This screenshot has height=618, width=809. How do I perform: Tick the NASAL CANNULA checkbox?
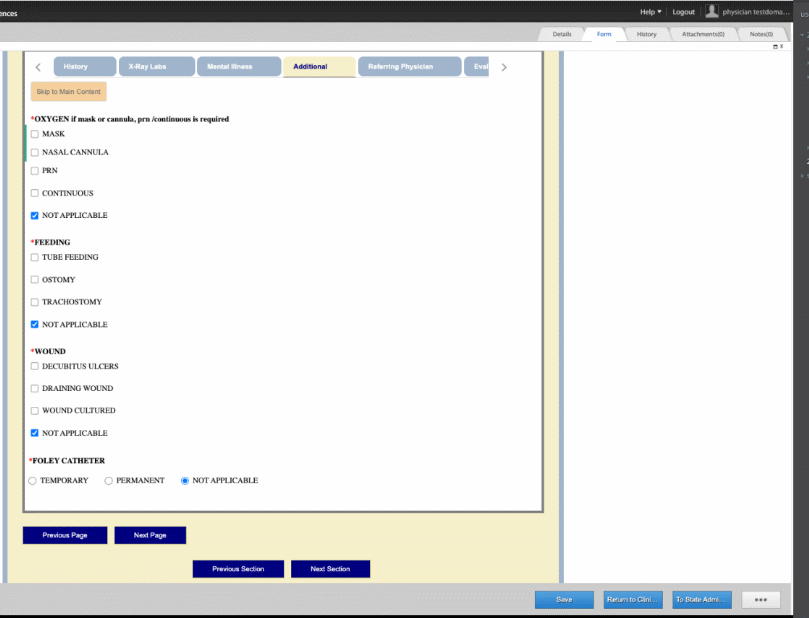(35, 153)
